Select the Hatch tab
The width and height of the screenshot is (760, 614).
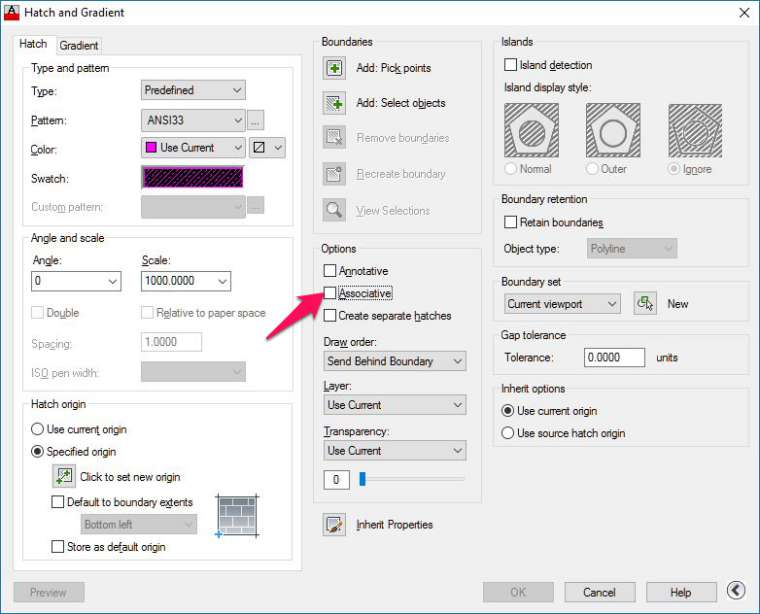33,44
